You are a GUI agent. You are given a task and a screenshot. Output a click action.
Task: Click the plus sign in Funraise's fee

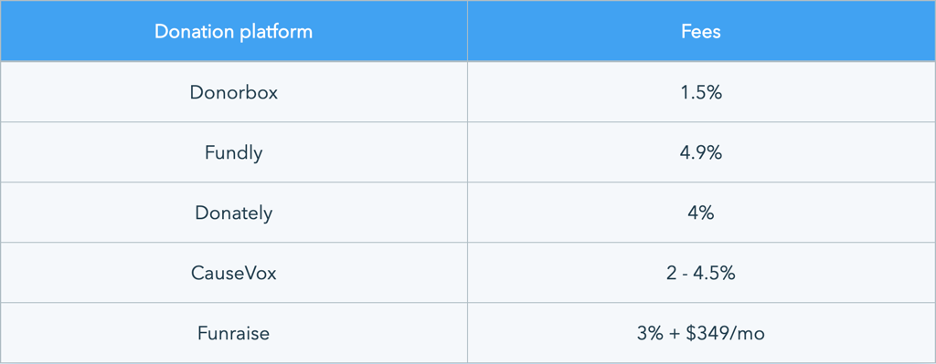click(x=676, y=334)
